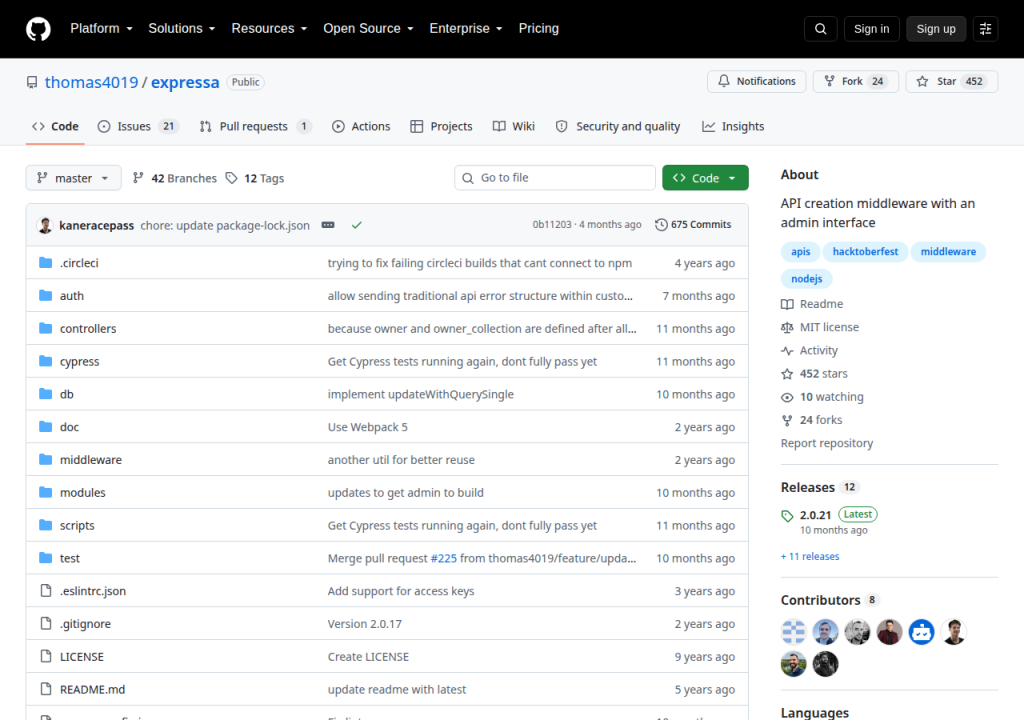Select the apis topic tag
This screenshot has height=720, width=1024.
801,252
